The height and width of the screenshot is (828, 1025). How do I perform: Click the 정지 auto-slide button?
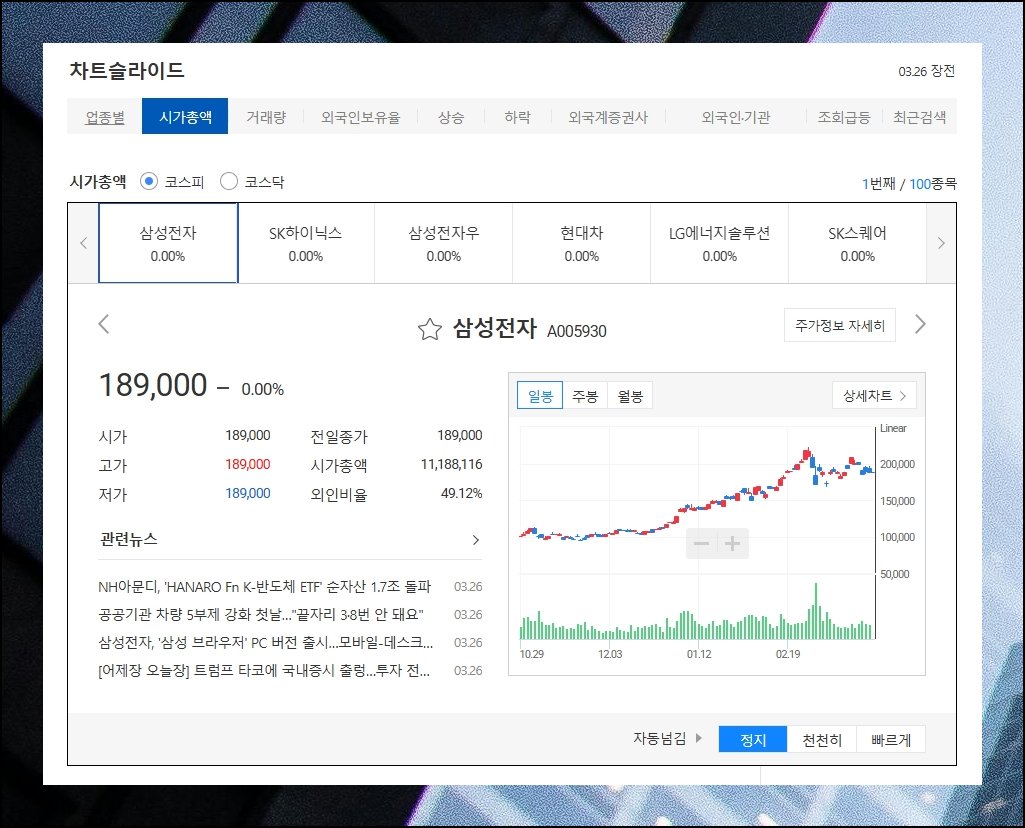coord(753,740)
